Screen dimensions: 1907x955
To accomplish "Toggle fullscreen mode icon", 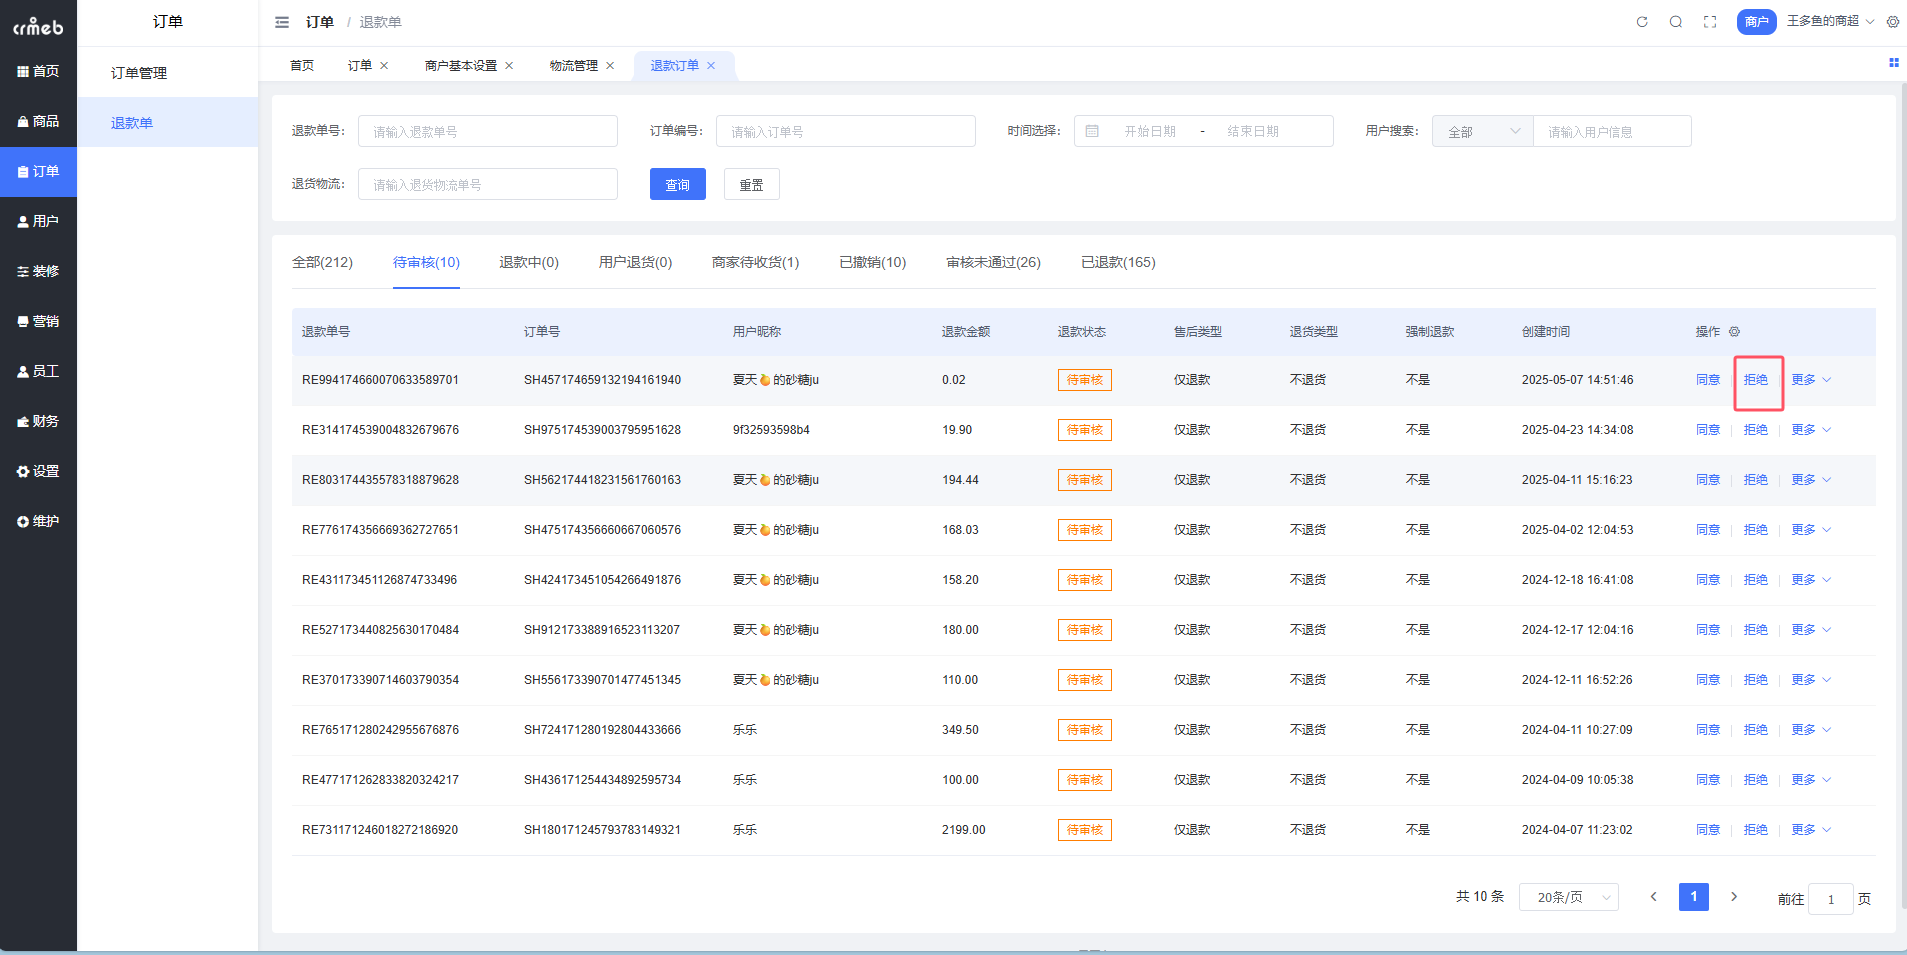I will 1710,22.
